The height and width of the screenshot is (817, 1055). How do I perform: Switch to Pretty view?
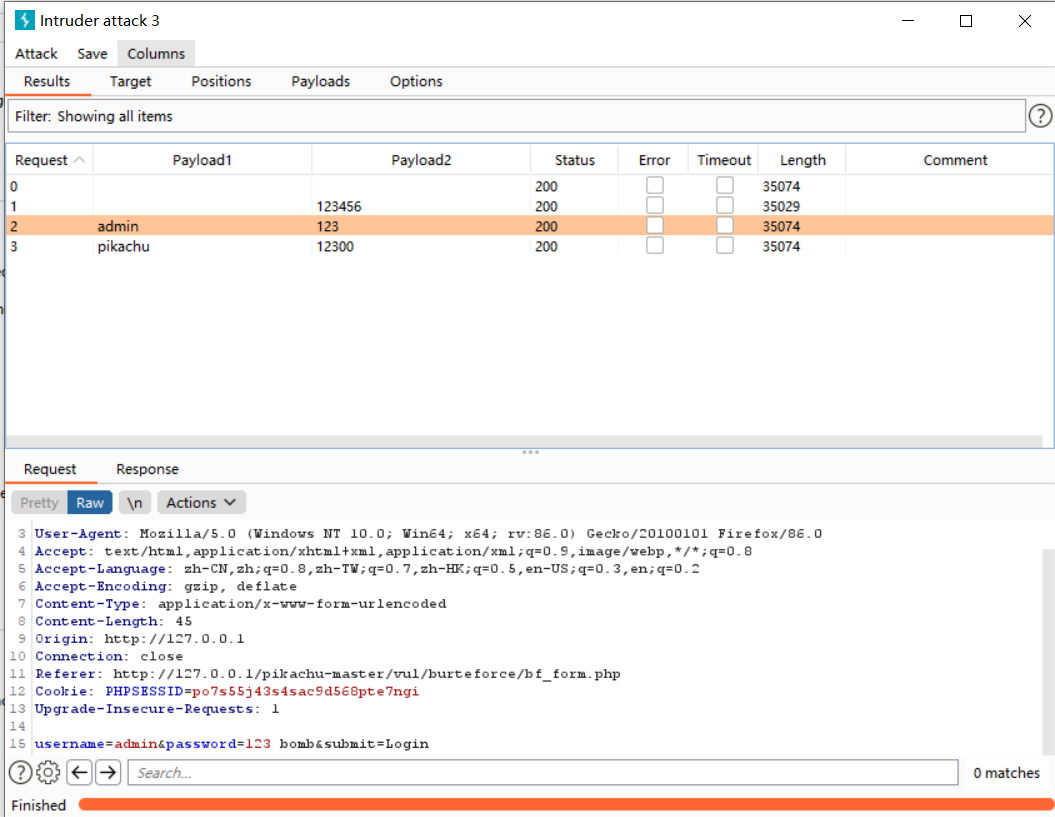39,503
